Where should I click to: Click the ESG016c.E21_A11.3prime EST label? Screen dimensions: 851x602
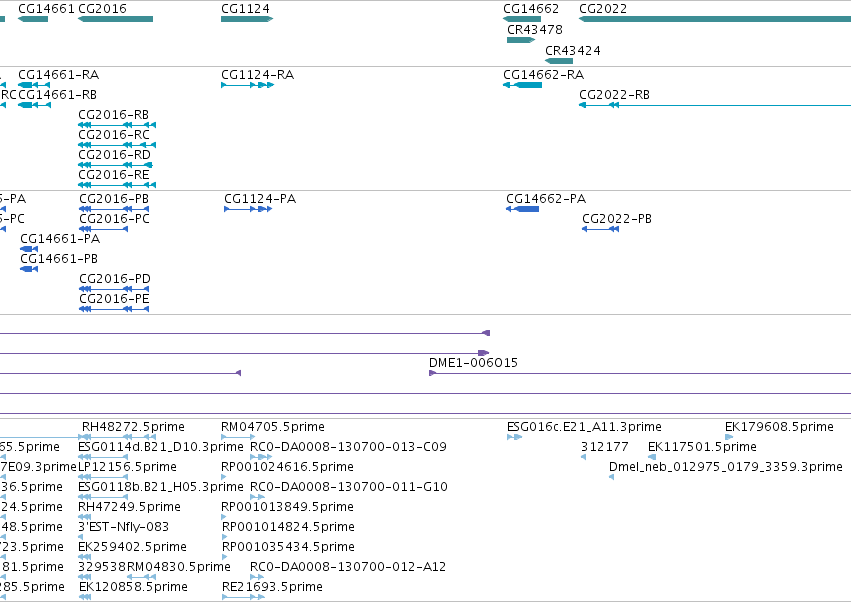pos(584,427)
